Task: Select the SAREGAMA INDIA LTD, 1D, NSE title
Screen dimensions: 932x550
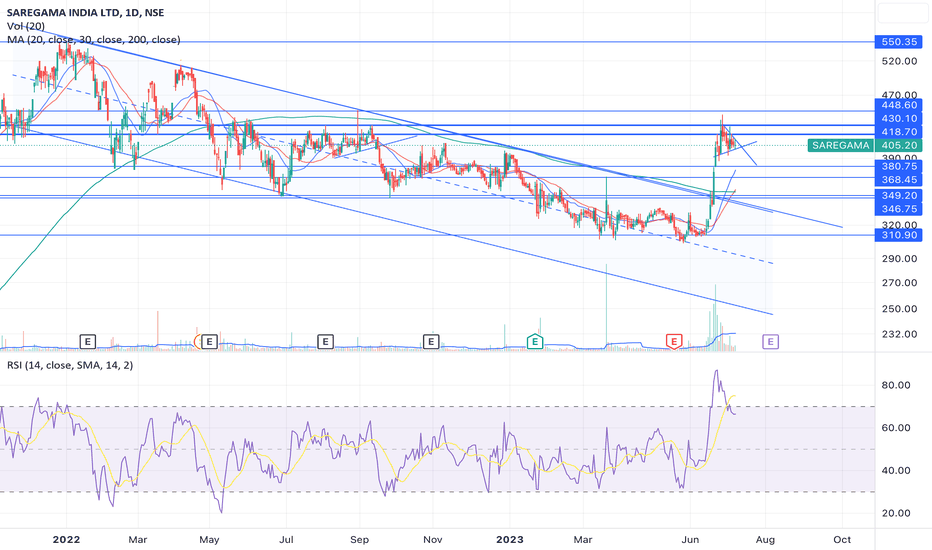Action: click(86, 12)
